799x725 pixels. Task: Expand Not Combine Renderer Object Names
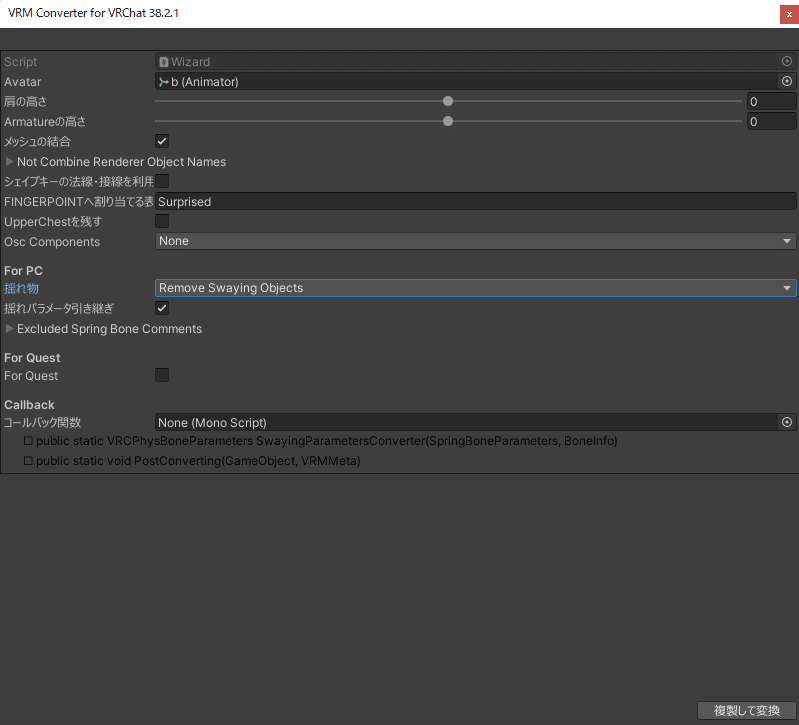point(9,162)
